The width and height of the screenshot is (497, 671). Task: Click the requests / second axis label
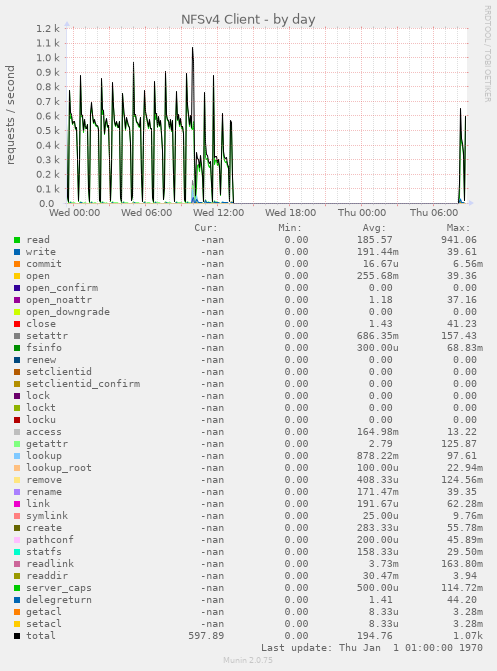(x=10, y=115)
